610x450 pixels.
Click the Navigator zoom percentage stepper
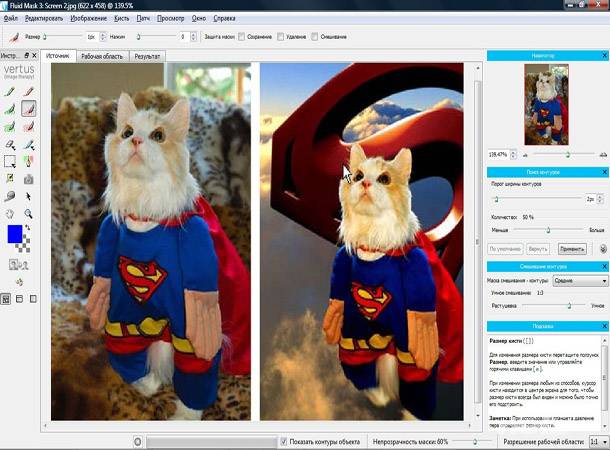pyautogui.click(x=513, y=155)
